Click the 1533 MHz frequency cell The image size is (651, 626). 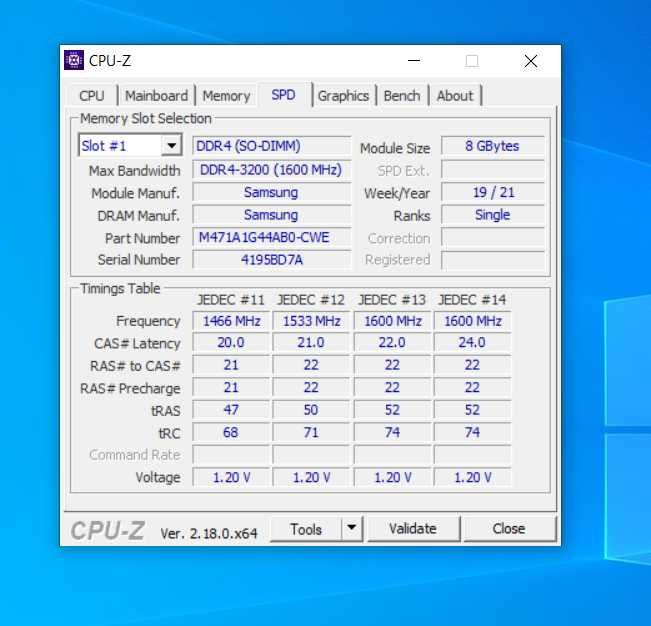pyautogui.click(x=311, y=321)
